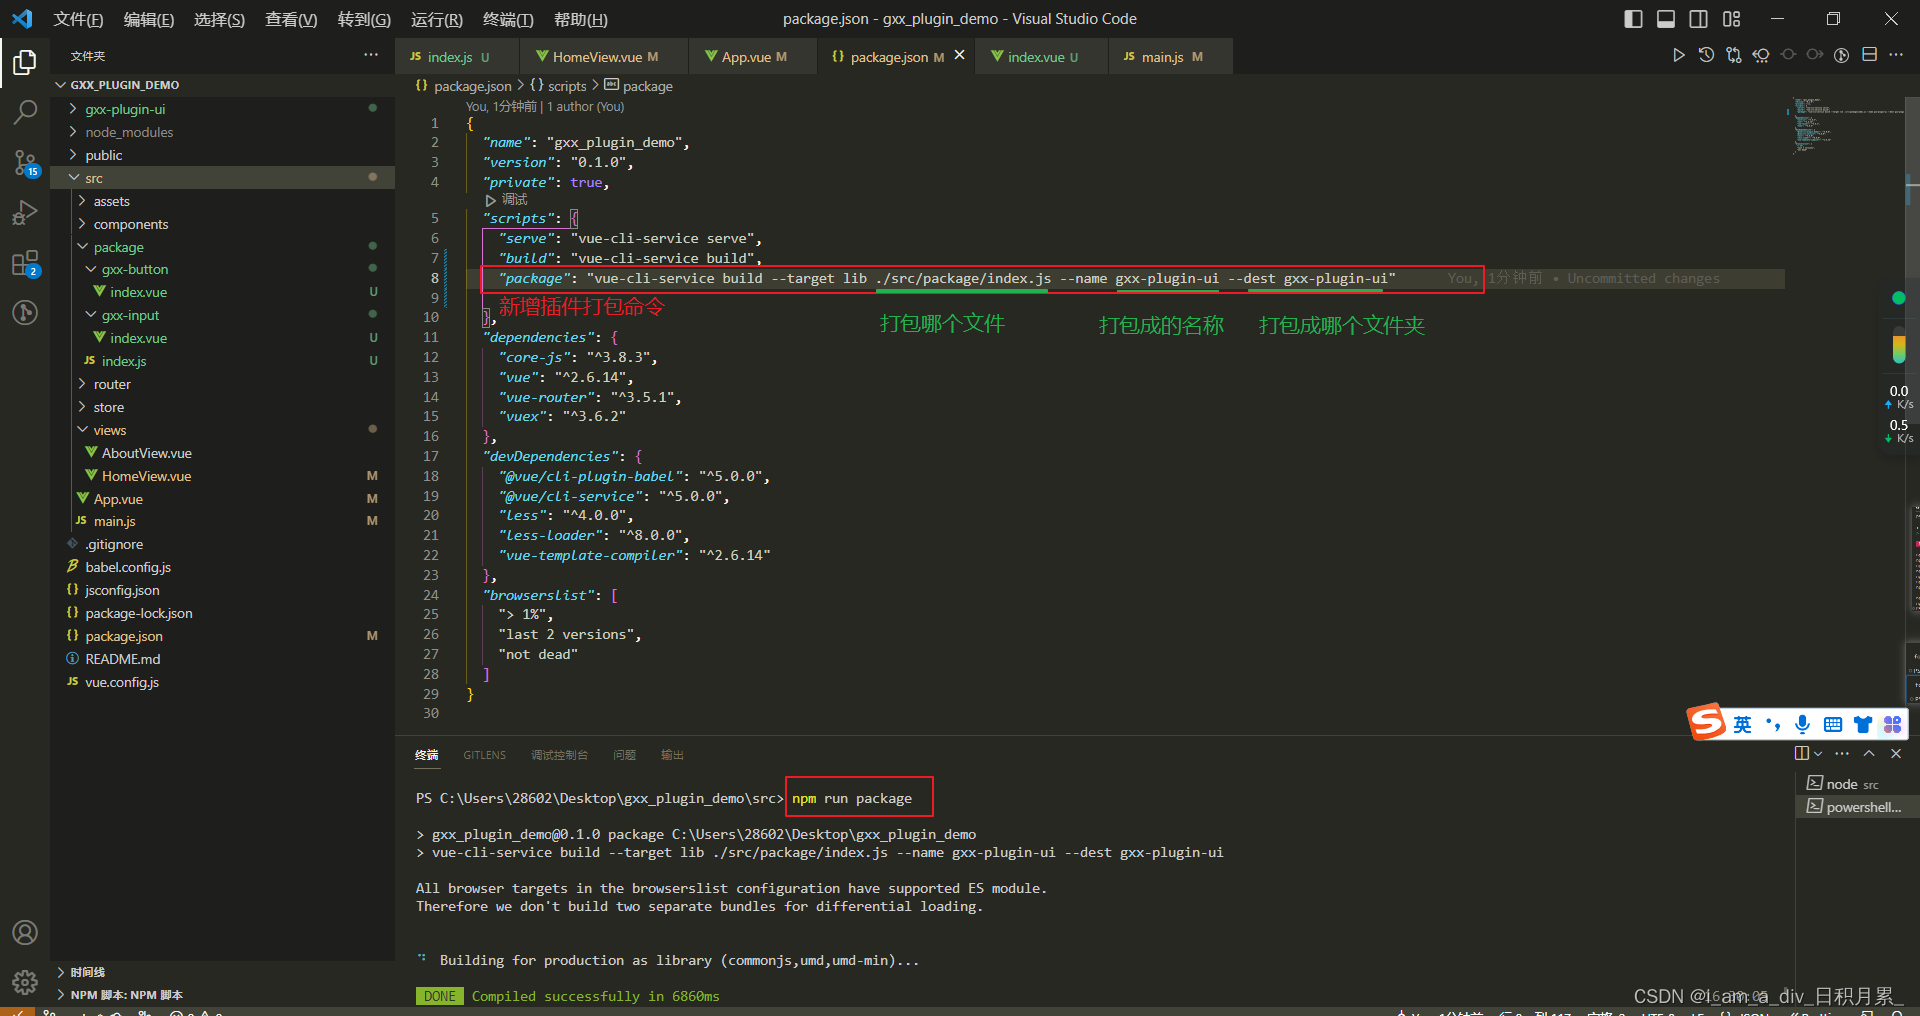
Task: Open the File (文件) menu
Action: point(78,19)
